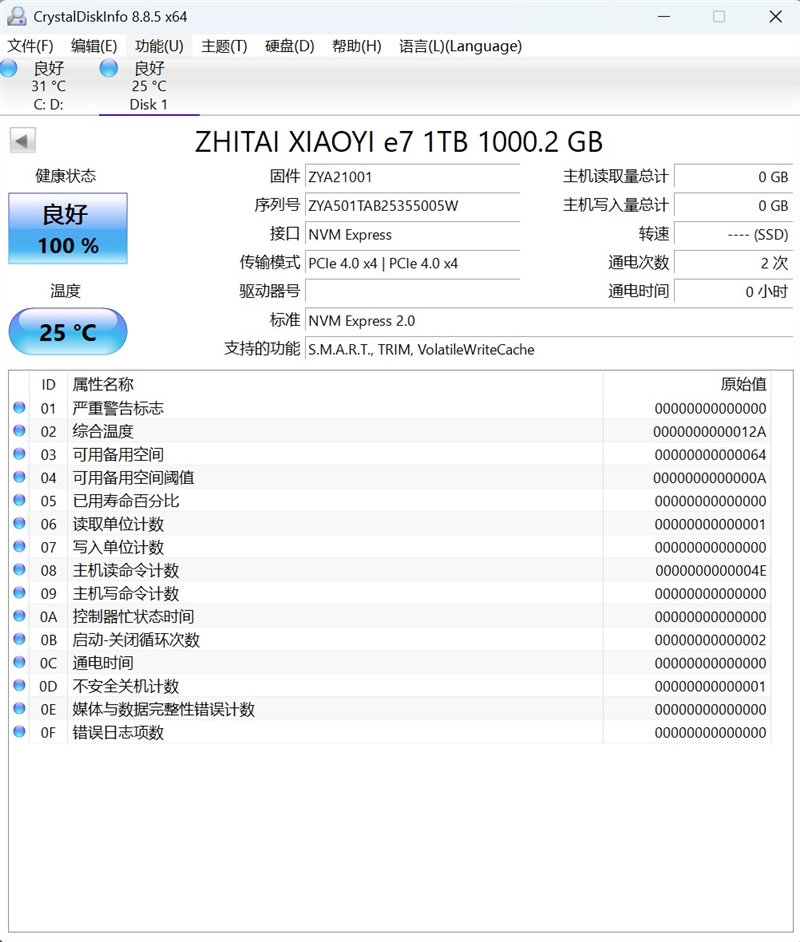Click the 25°C temperature indicator

(67, 331)
